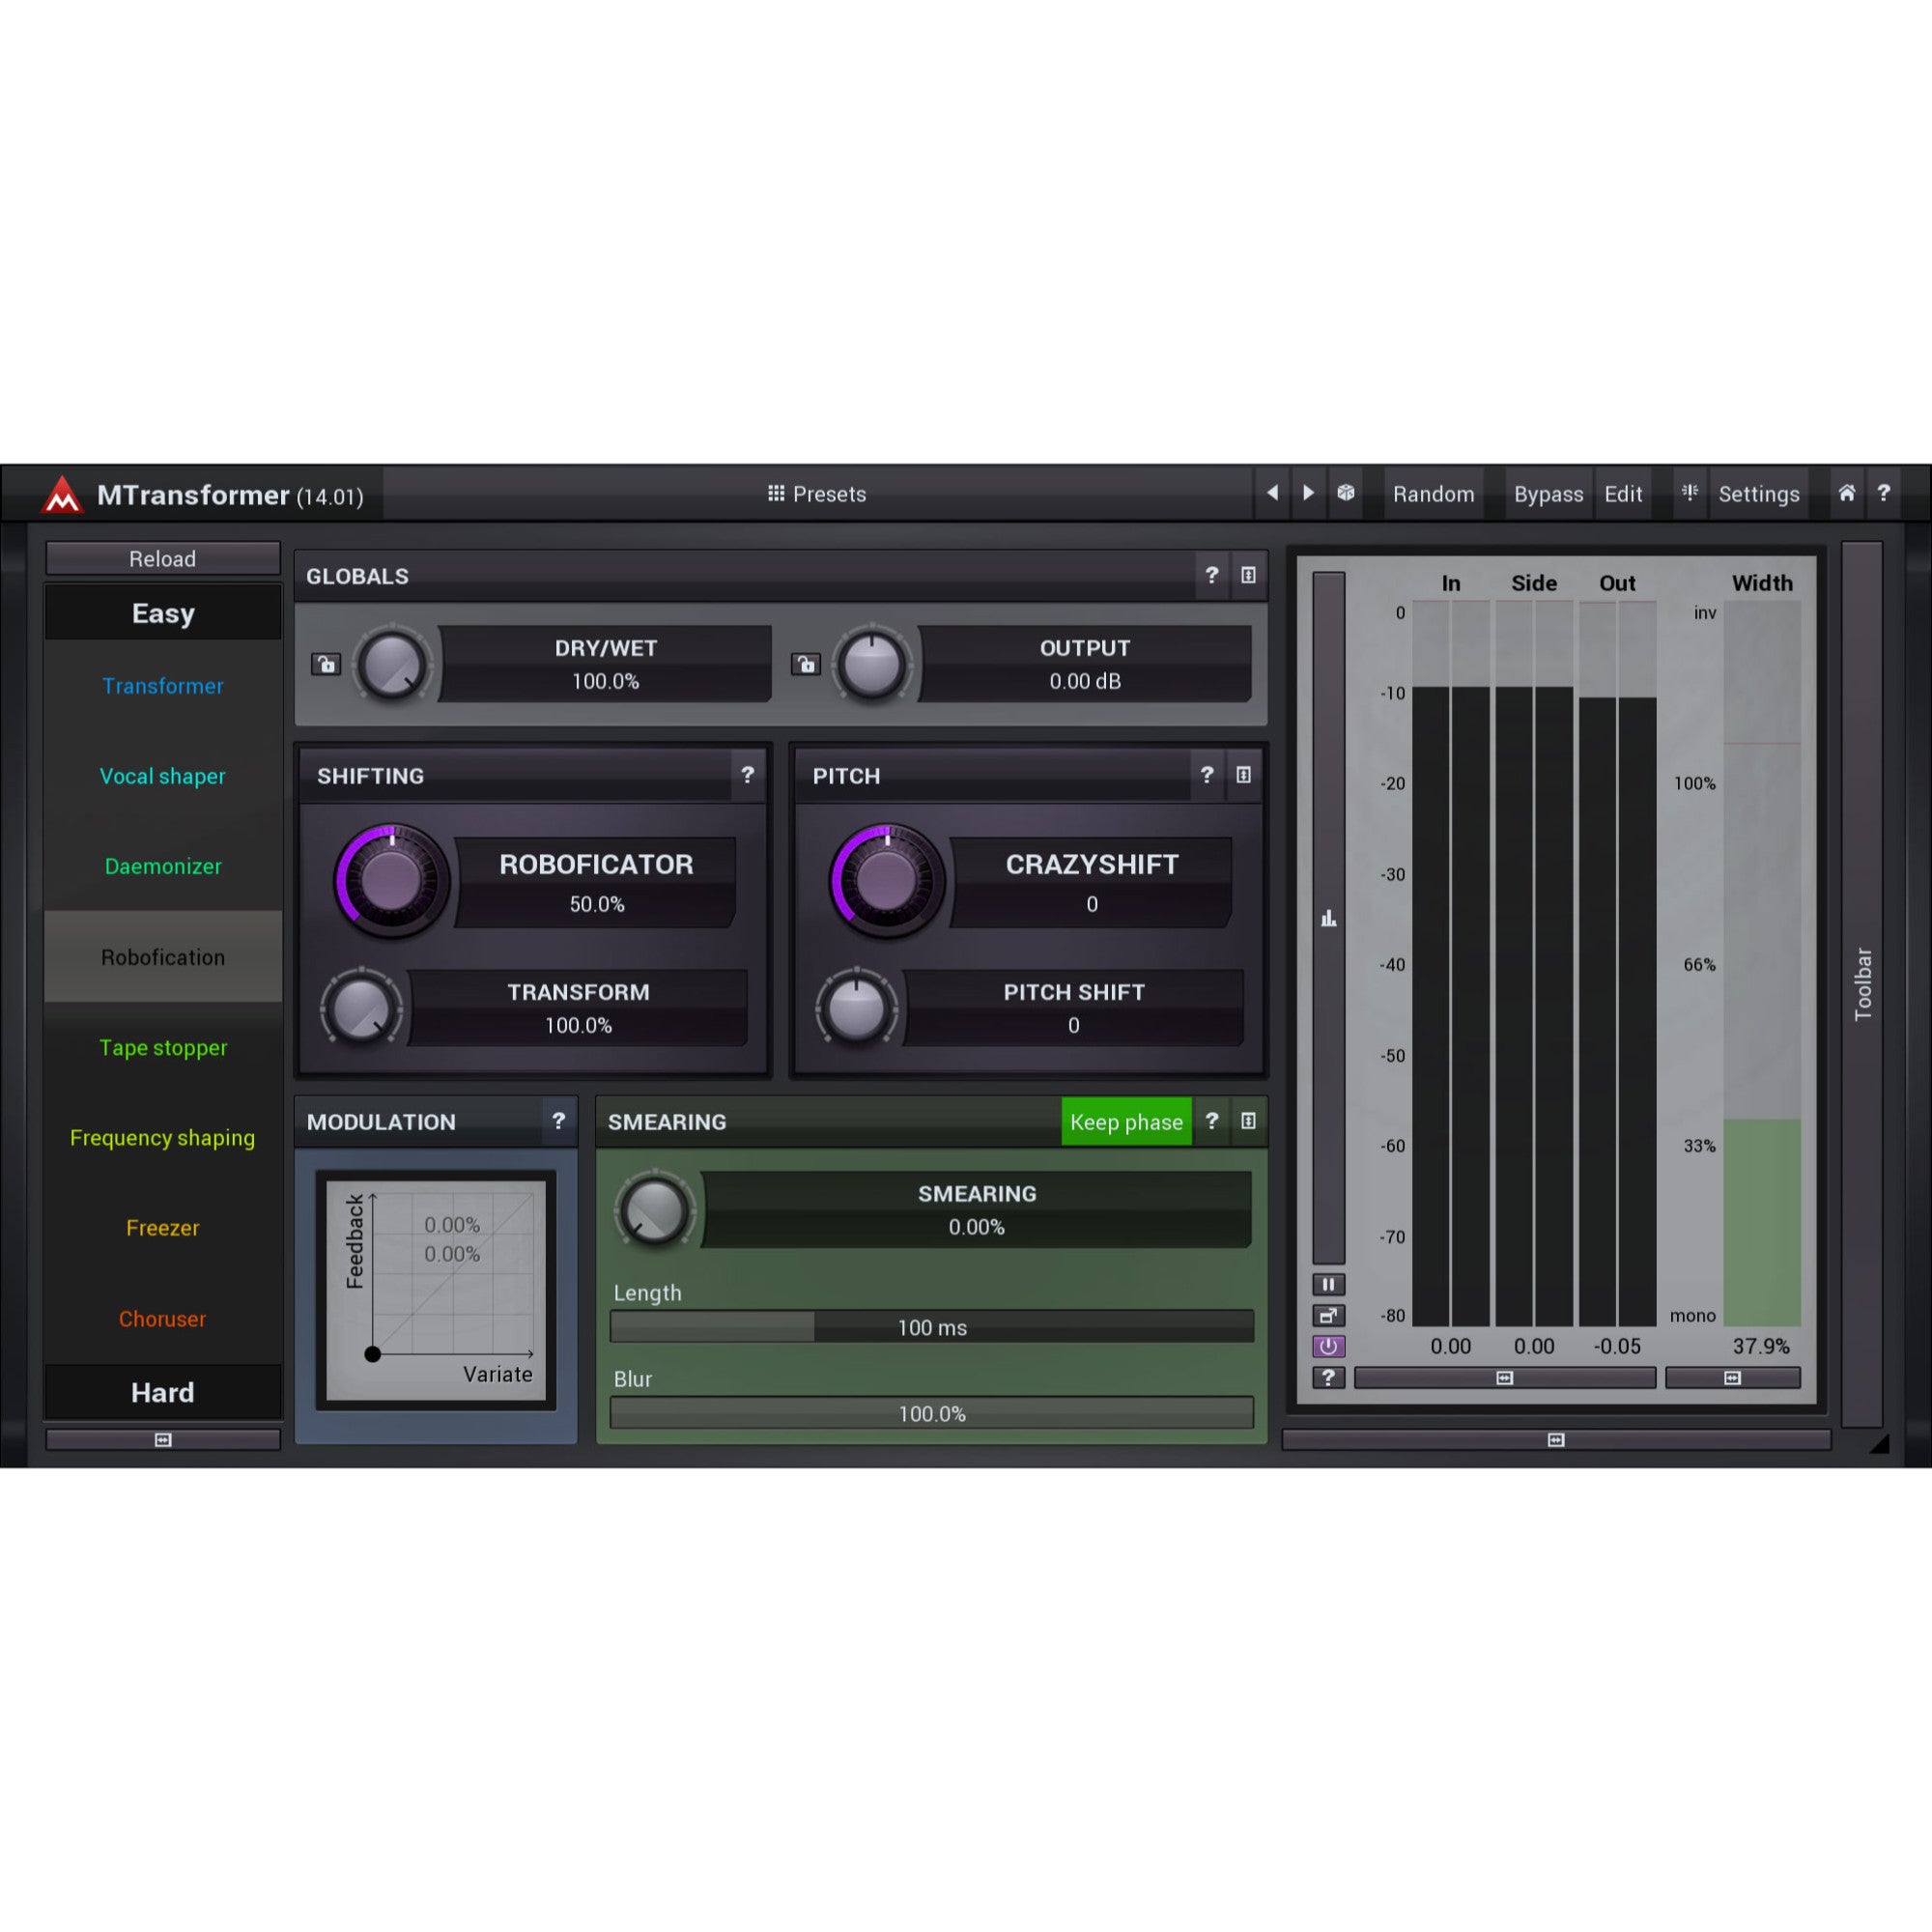Viewport: 1932px width, 1932px height.
Task: Collapse the meter columns with the bar under In/Side/Out
Action: [x=1504, y=1378]
